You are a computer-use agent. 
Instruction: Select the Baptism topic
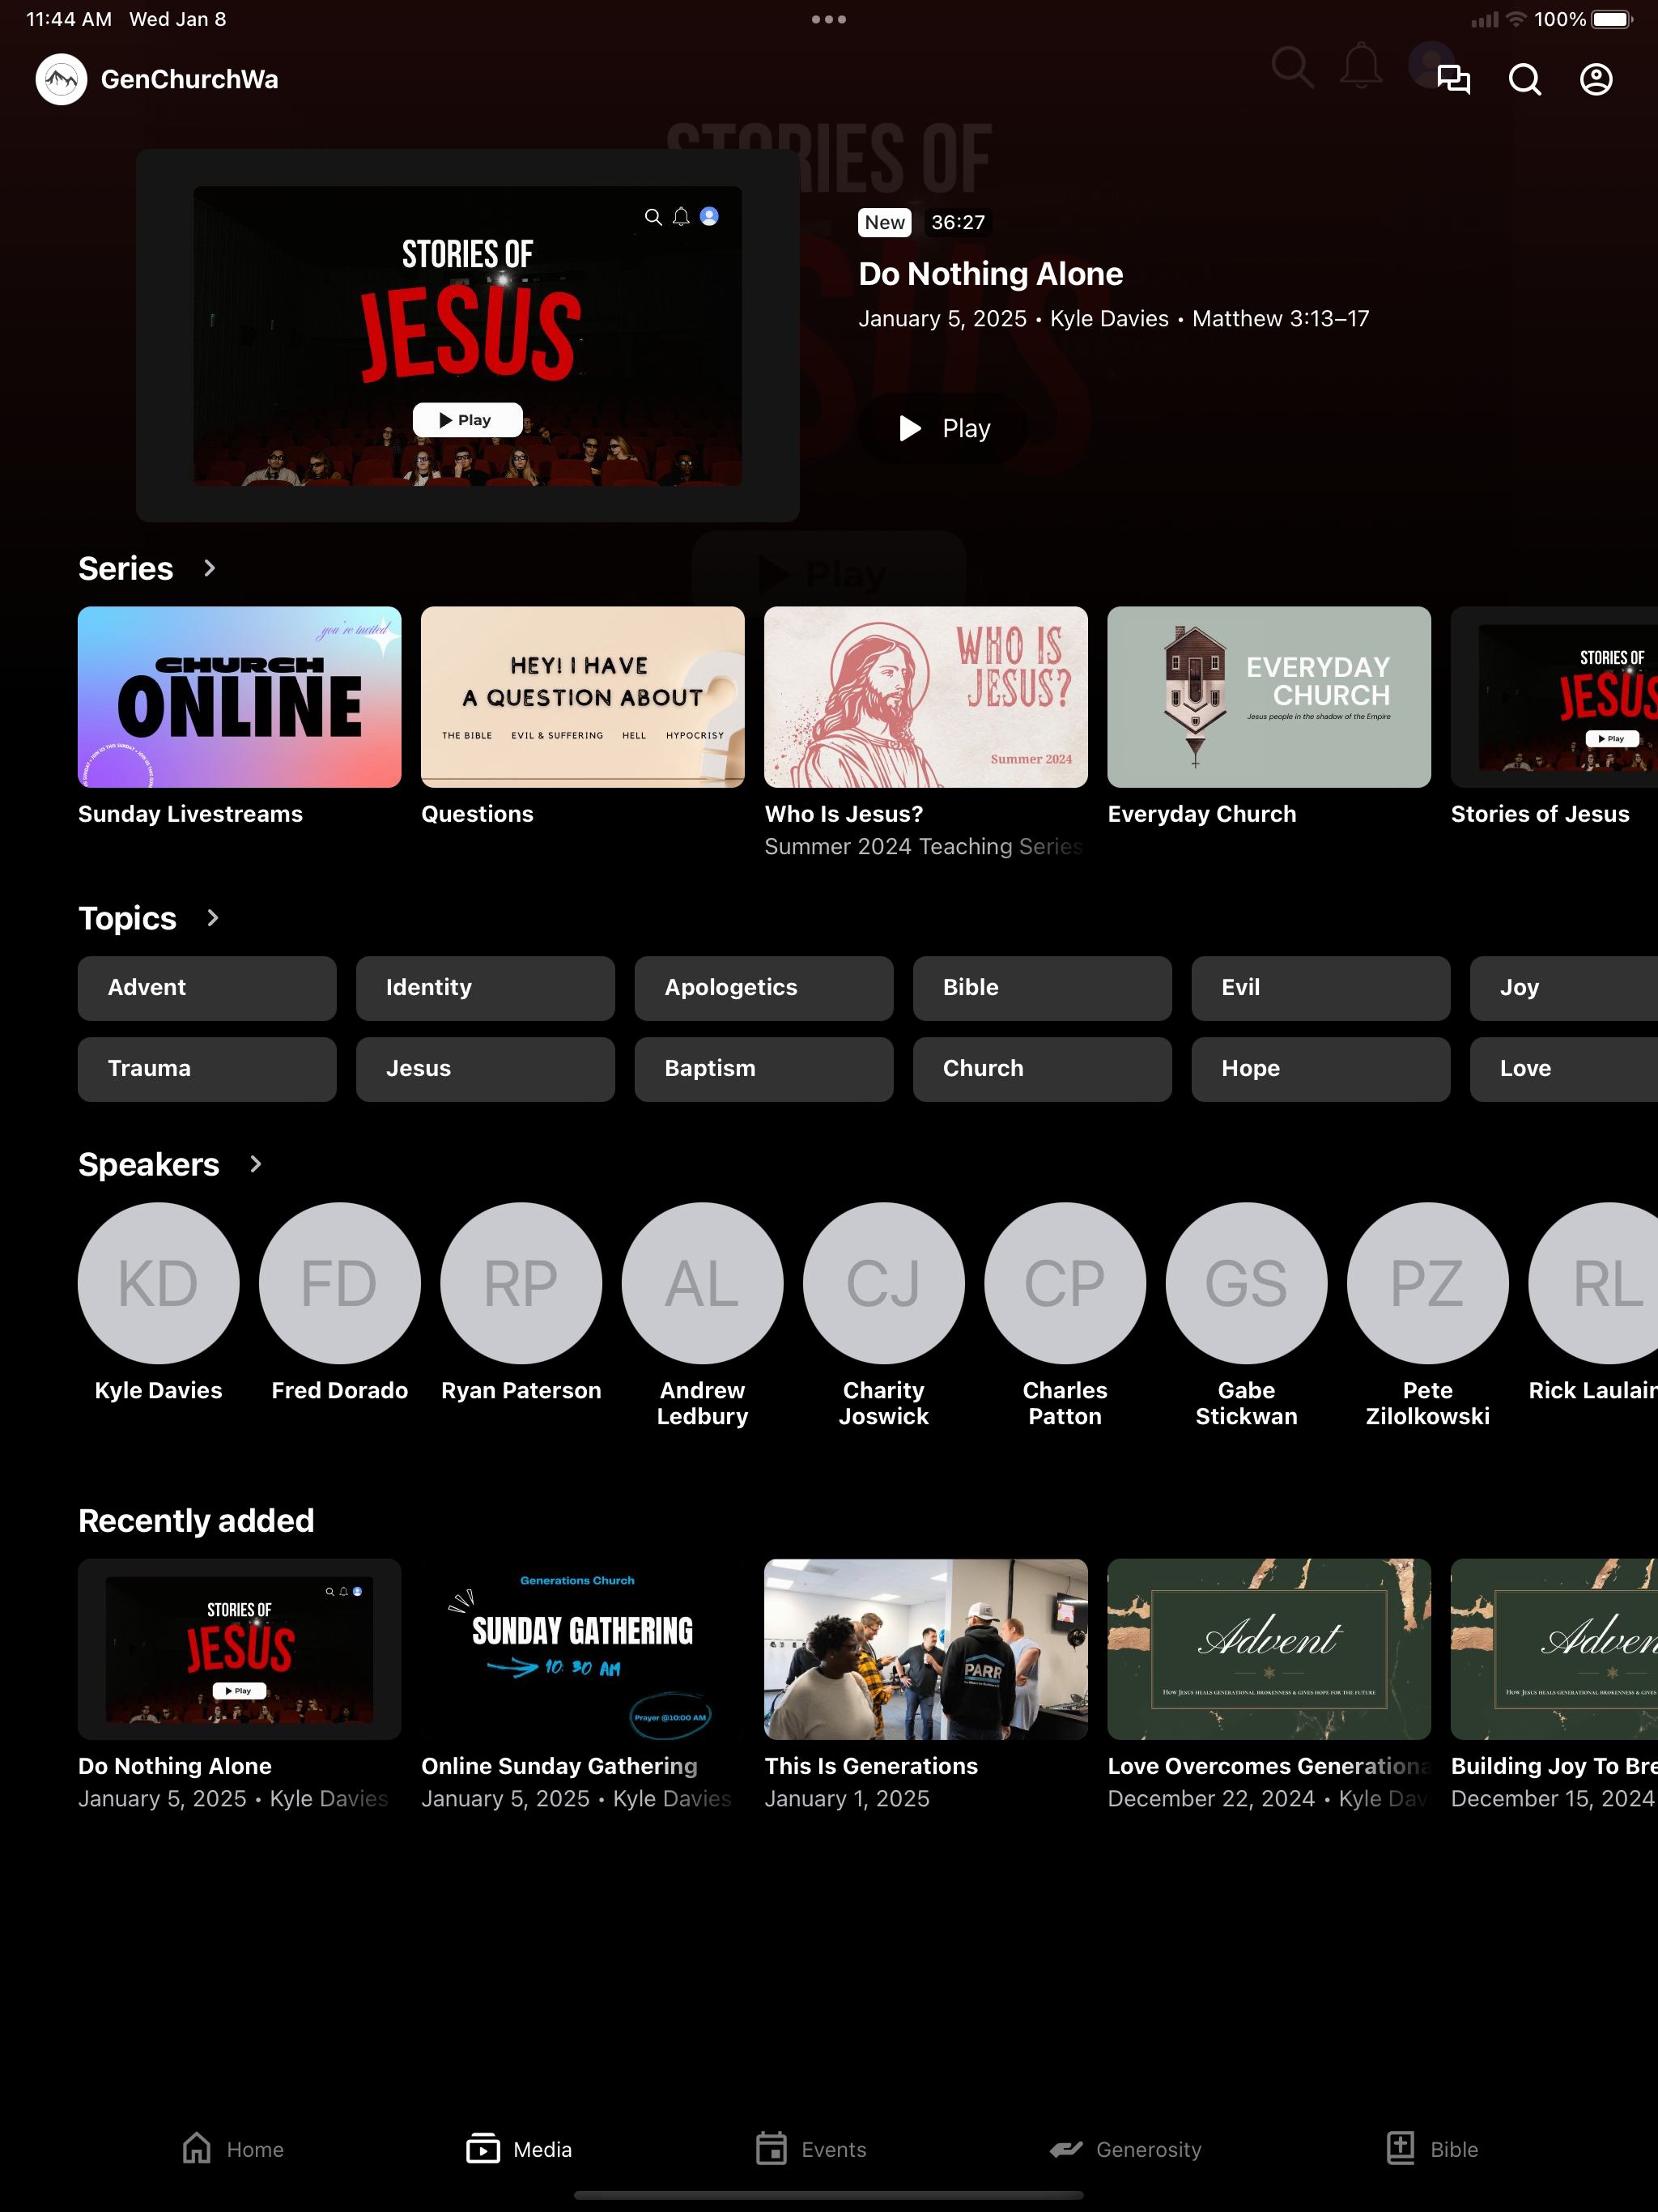click(764, 1069)
